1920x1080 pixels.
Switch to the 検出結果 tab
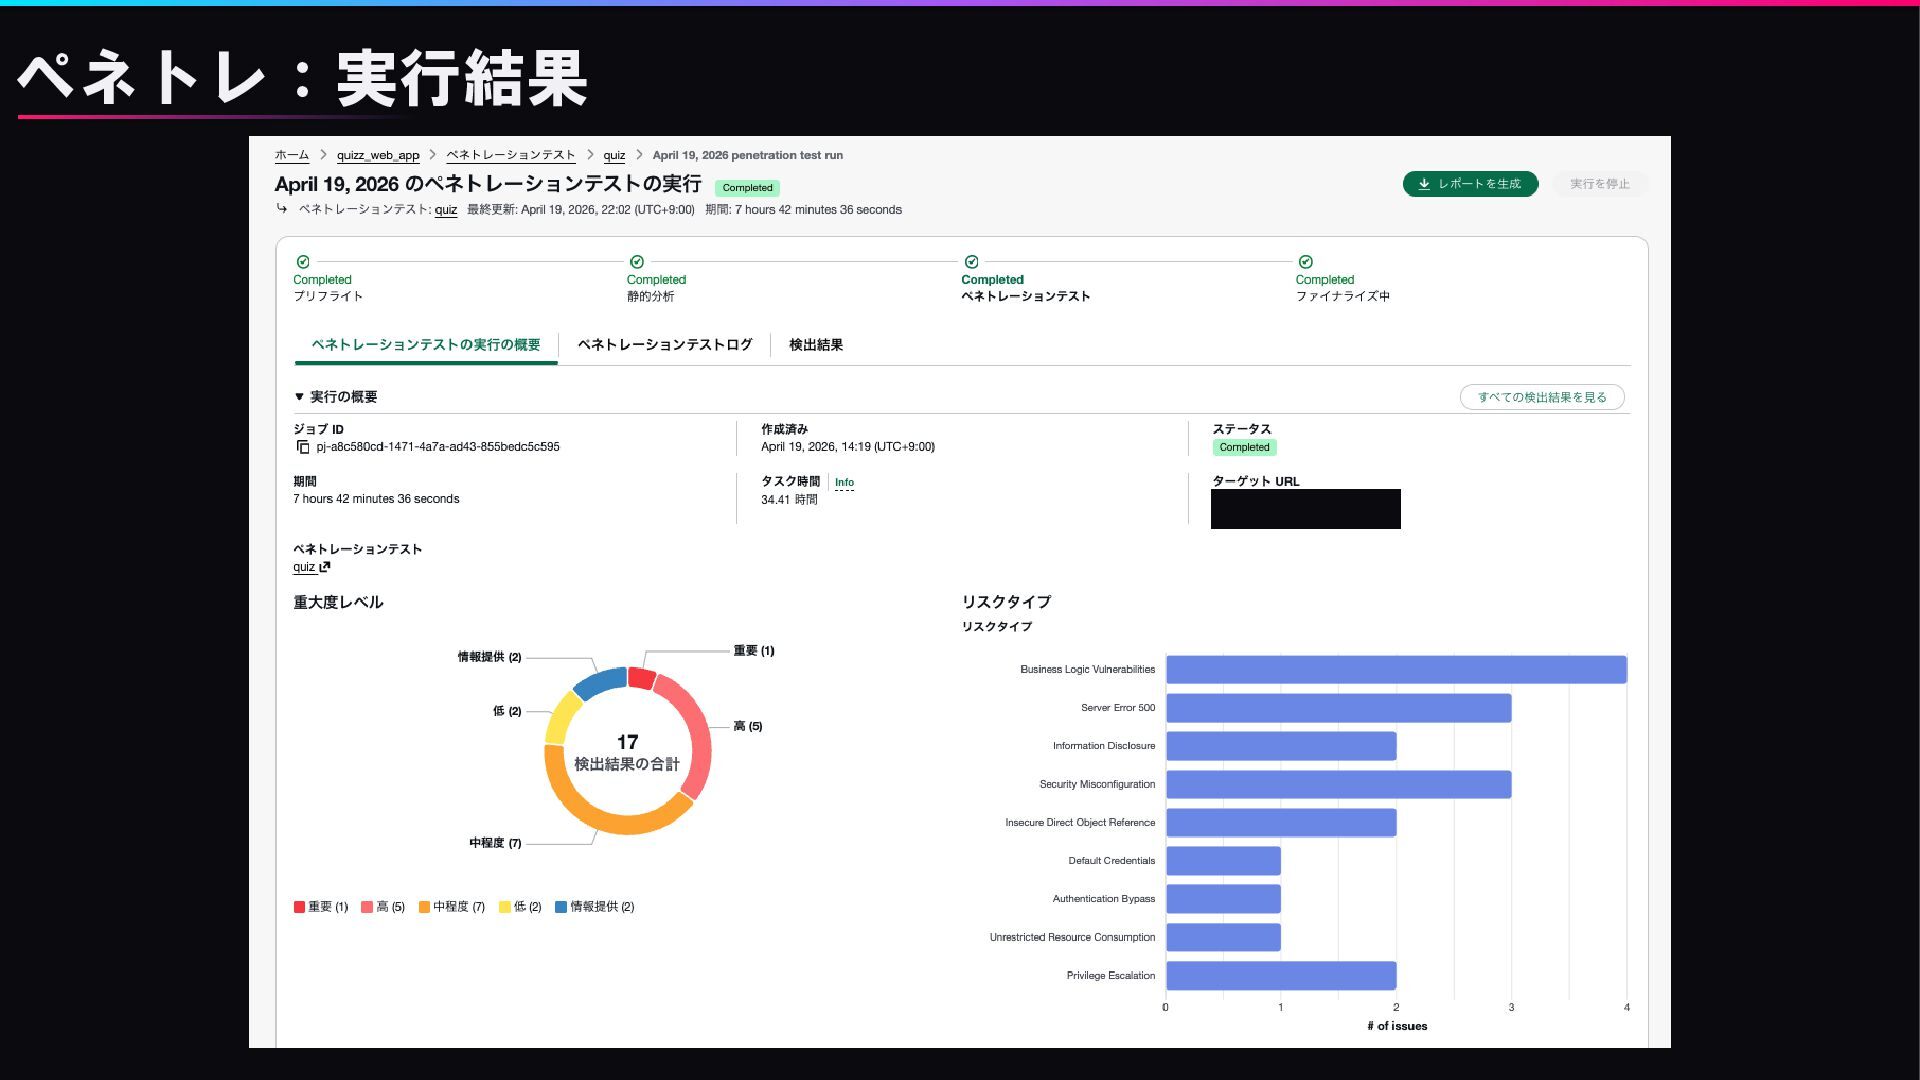815,345
